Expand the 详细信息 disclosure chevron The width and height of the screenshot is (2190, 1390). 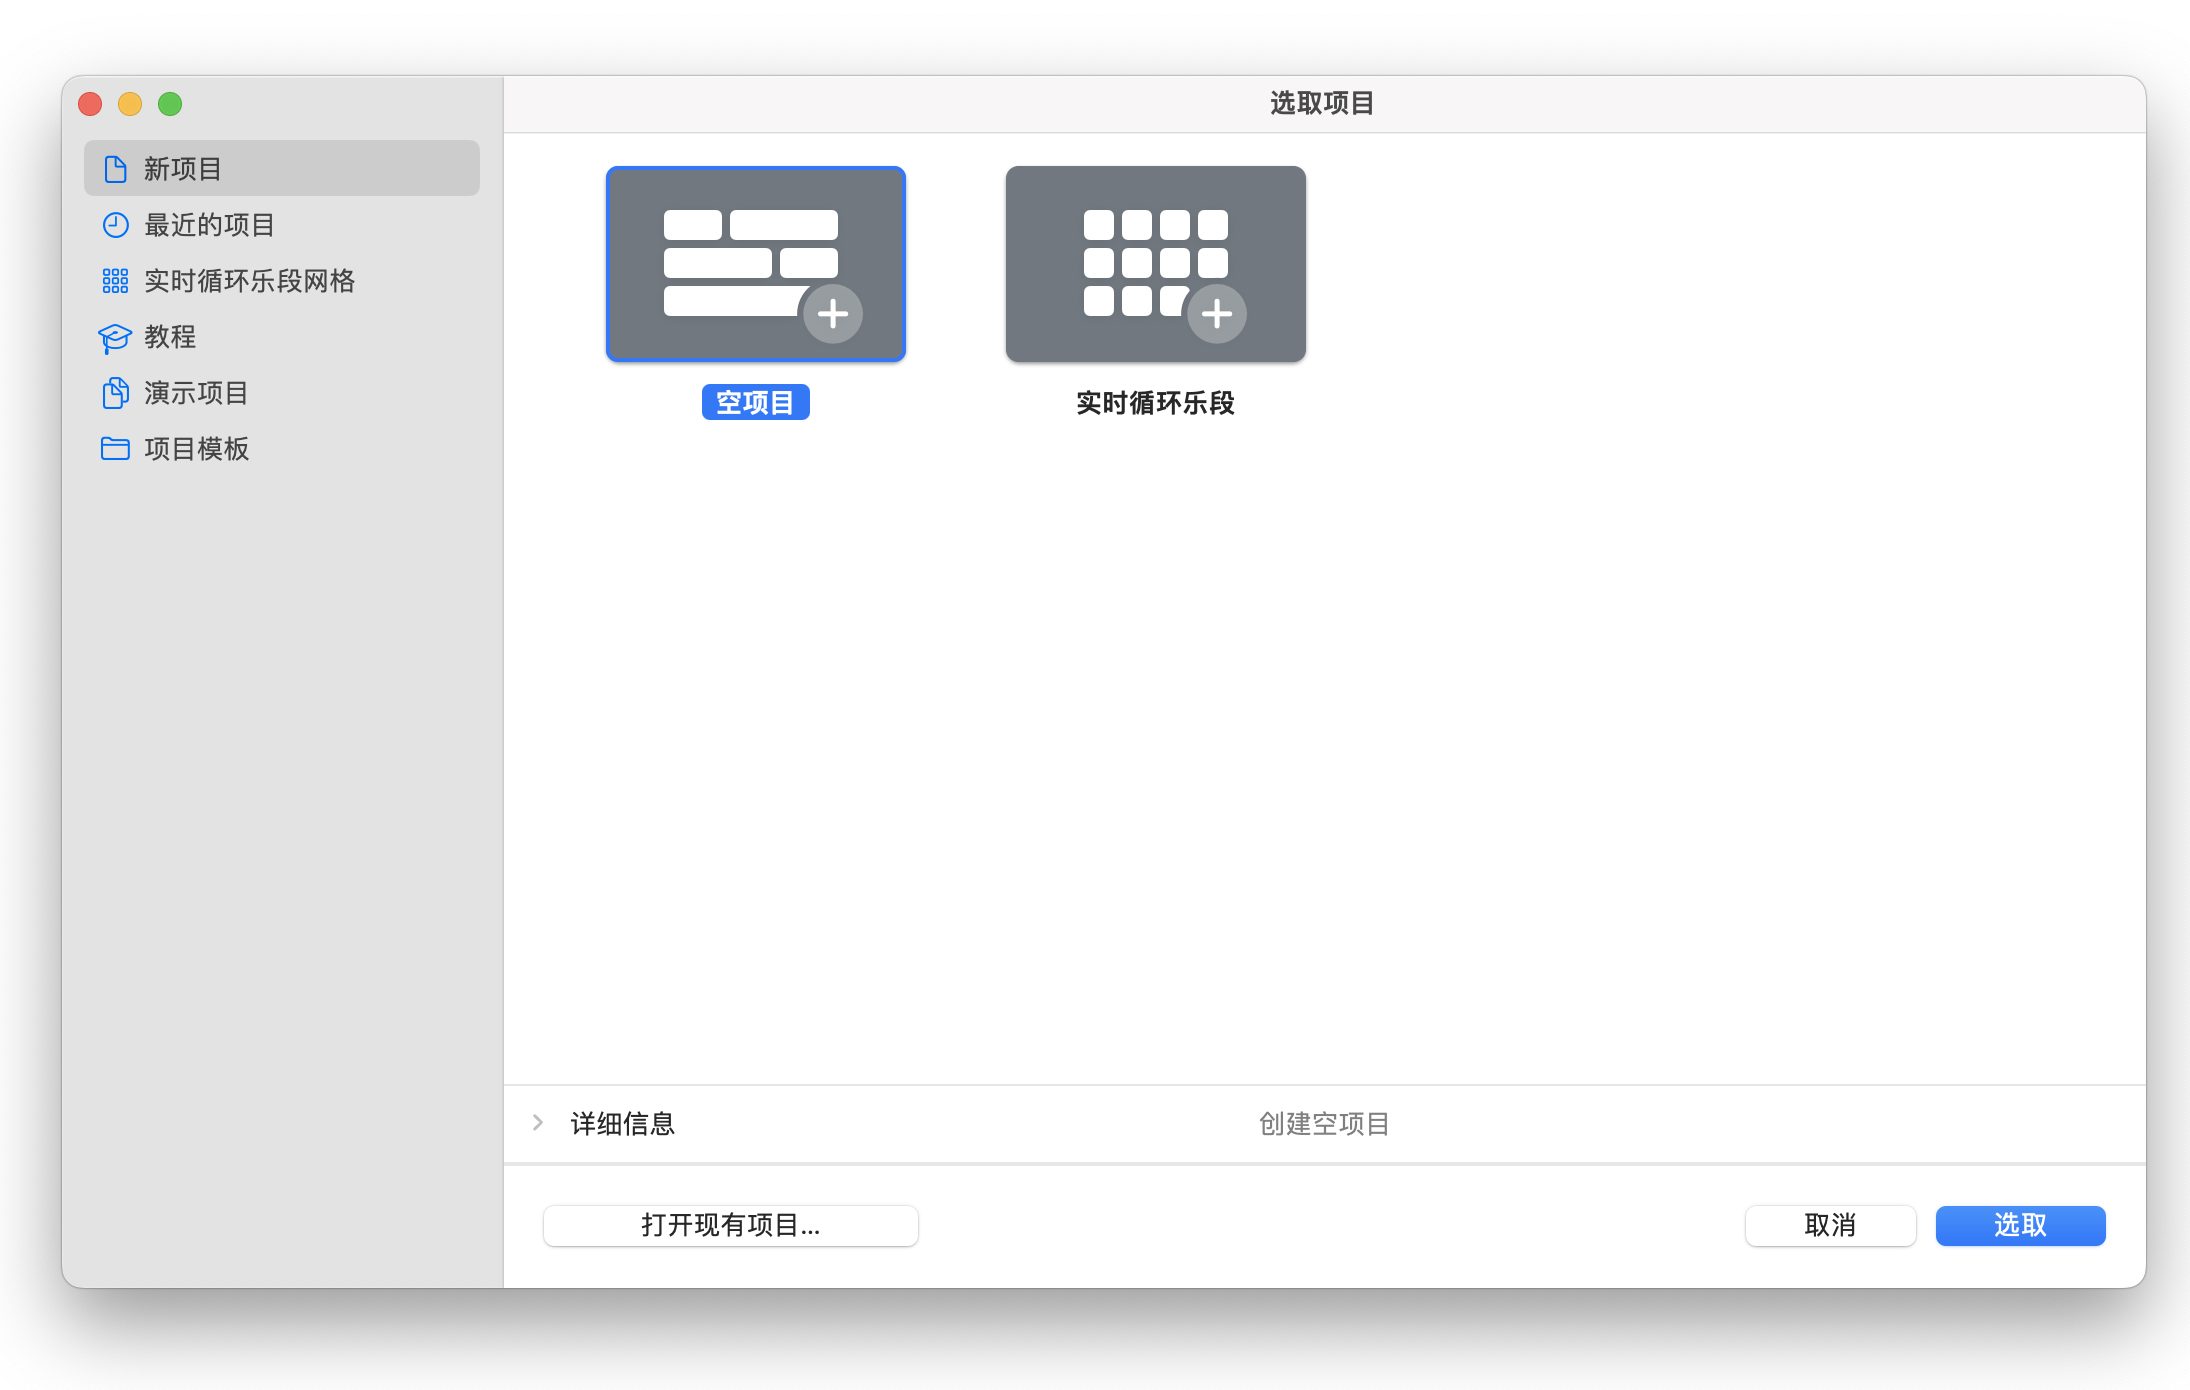point(538,1123)
